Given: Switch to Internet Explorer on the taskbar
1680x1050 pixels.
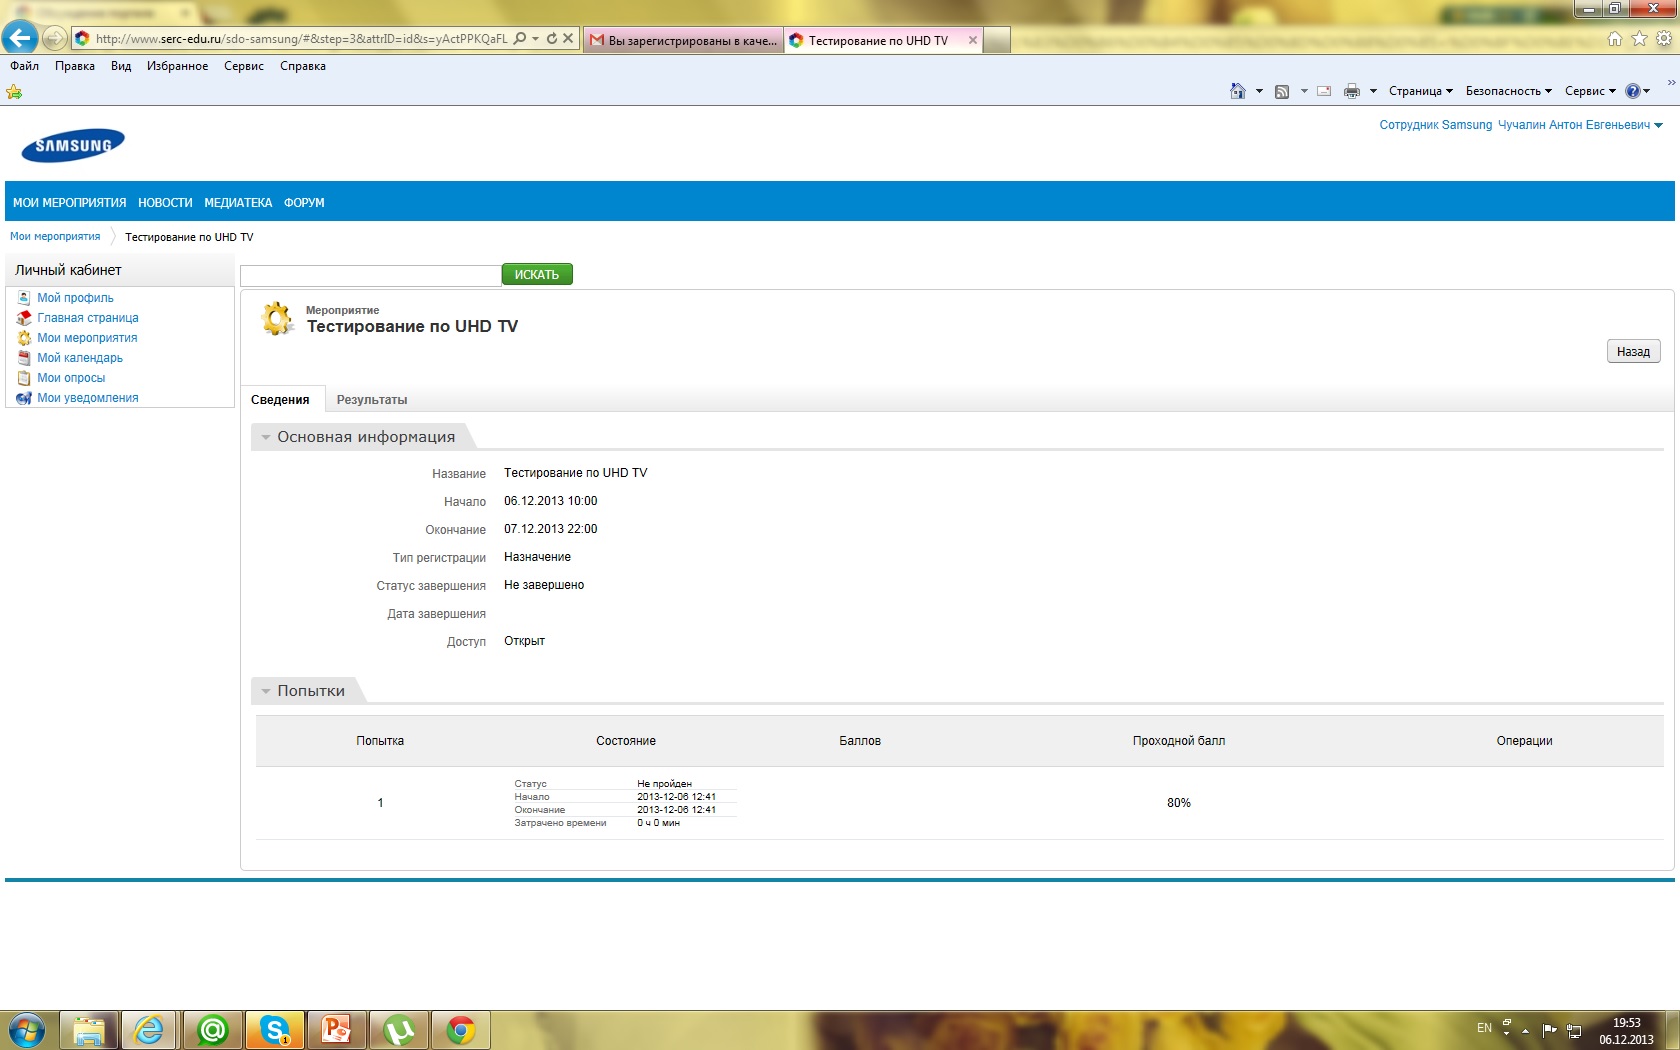Looking at the screenshot, I should [x=150, y=1030].
